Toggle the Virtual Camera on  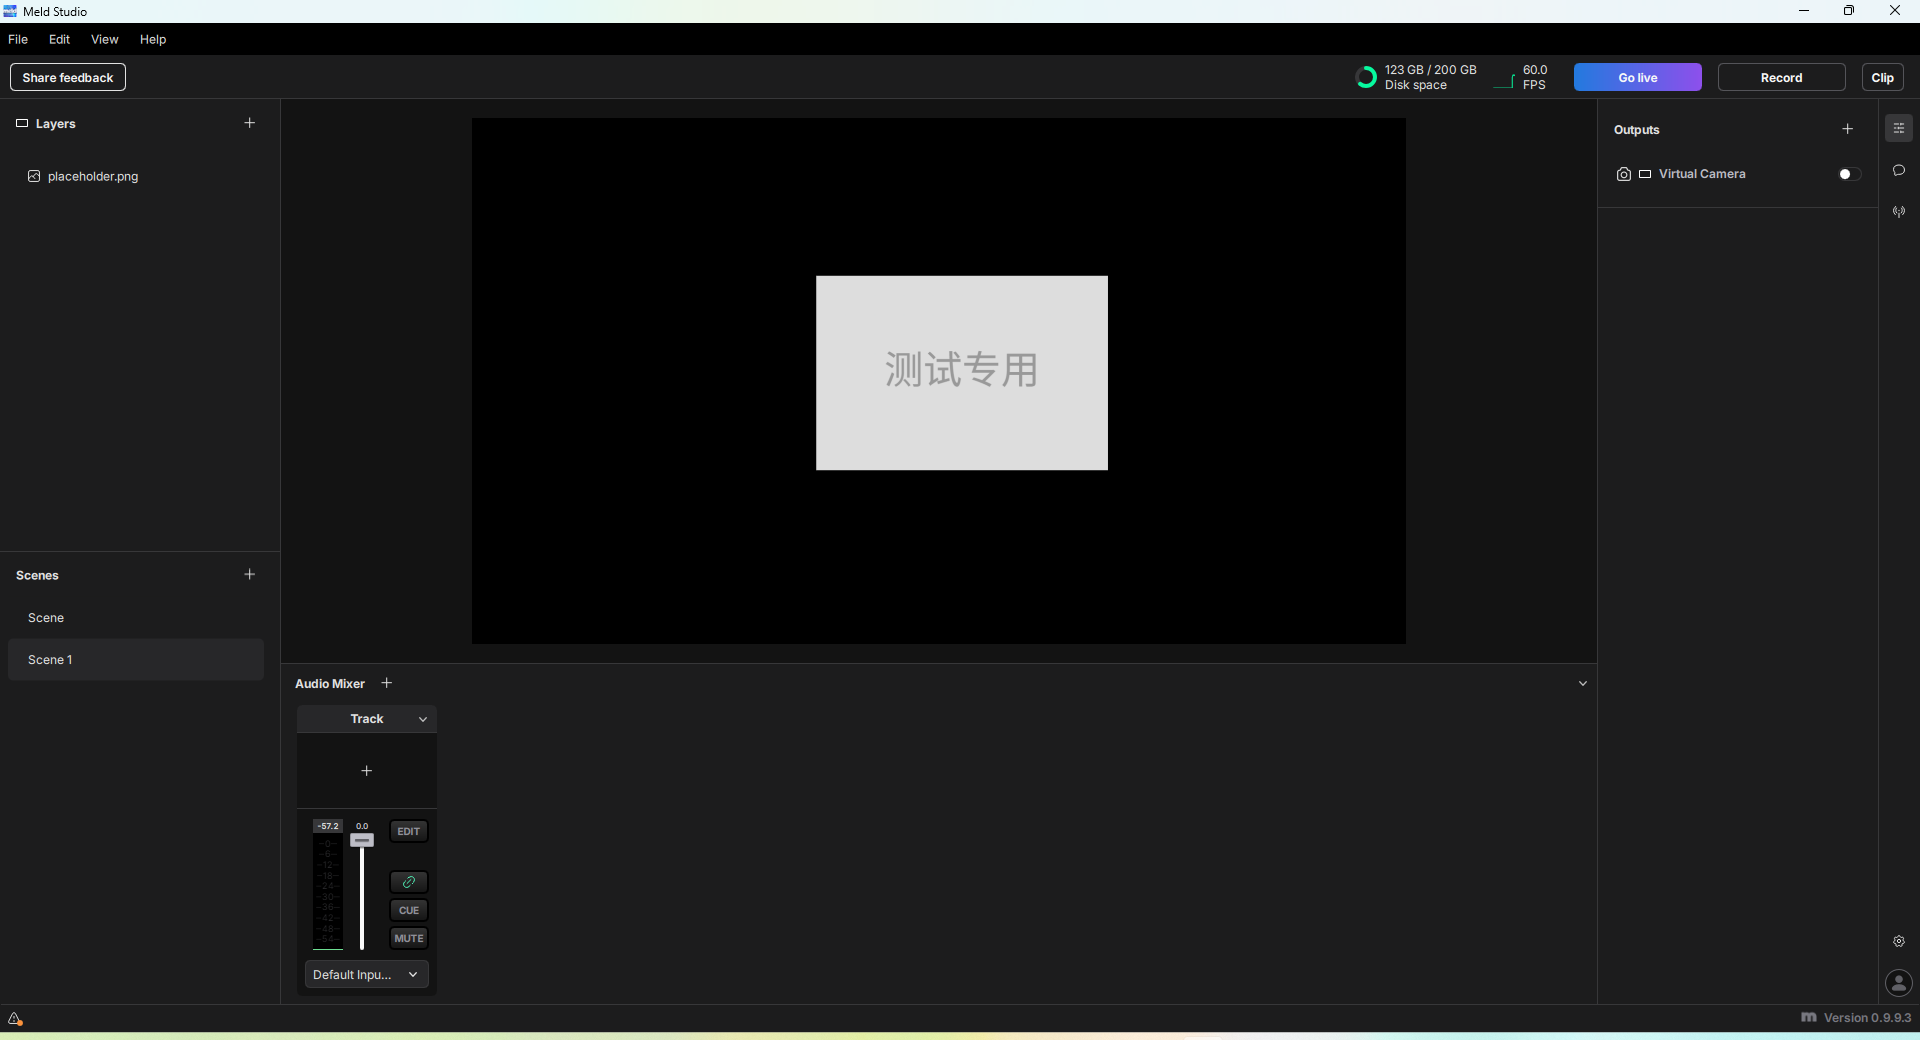1846,173
